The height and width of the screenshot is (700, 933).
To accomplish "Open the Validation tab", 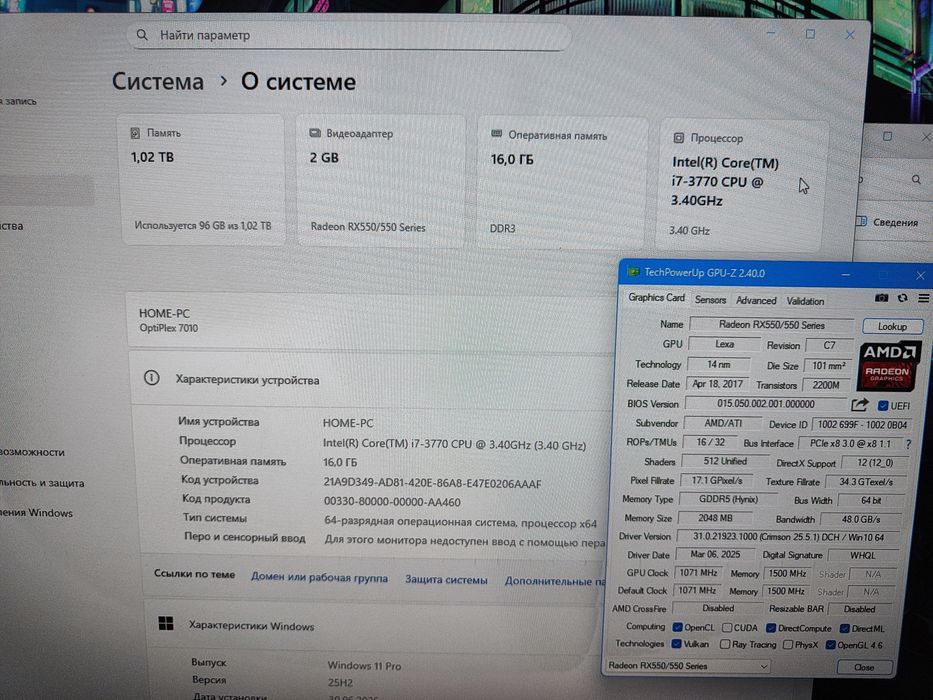I will click(x=805, y=301).
